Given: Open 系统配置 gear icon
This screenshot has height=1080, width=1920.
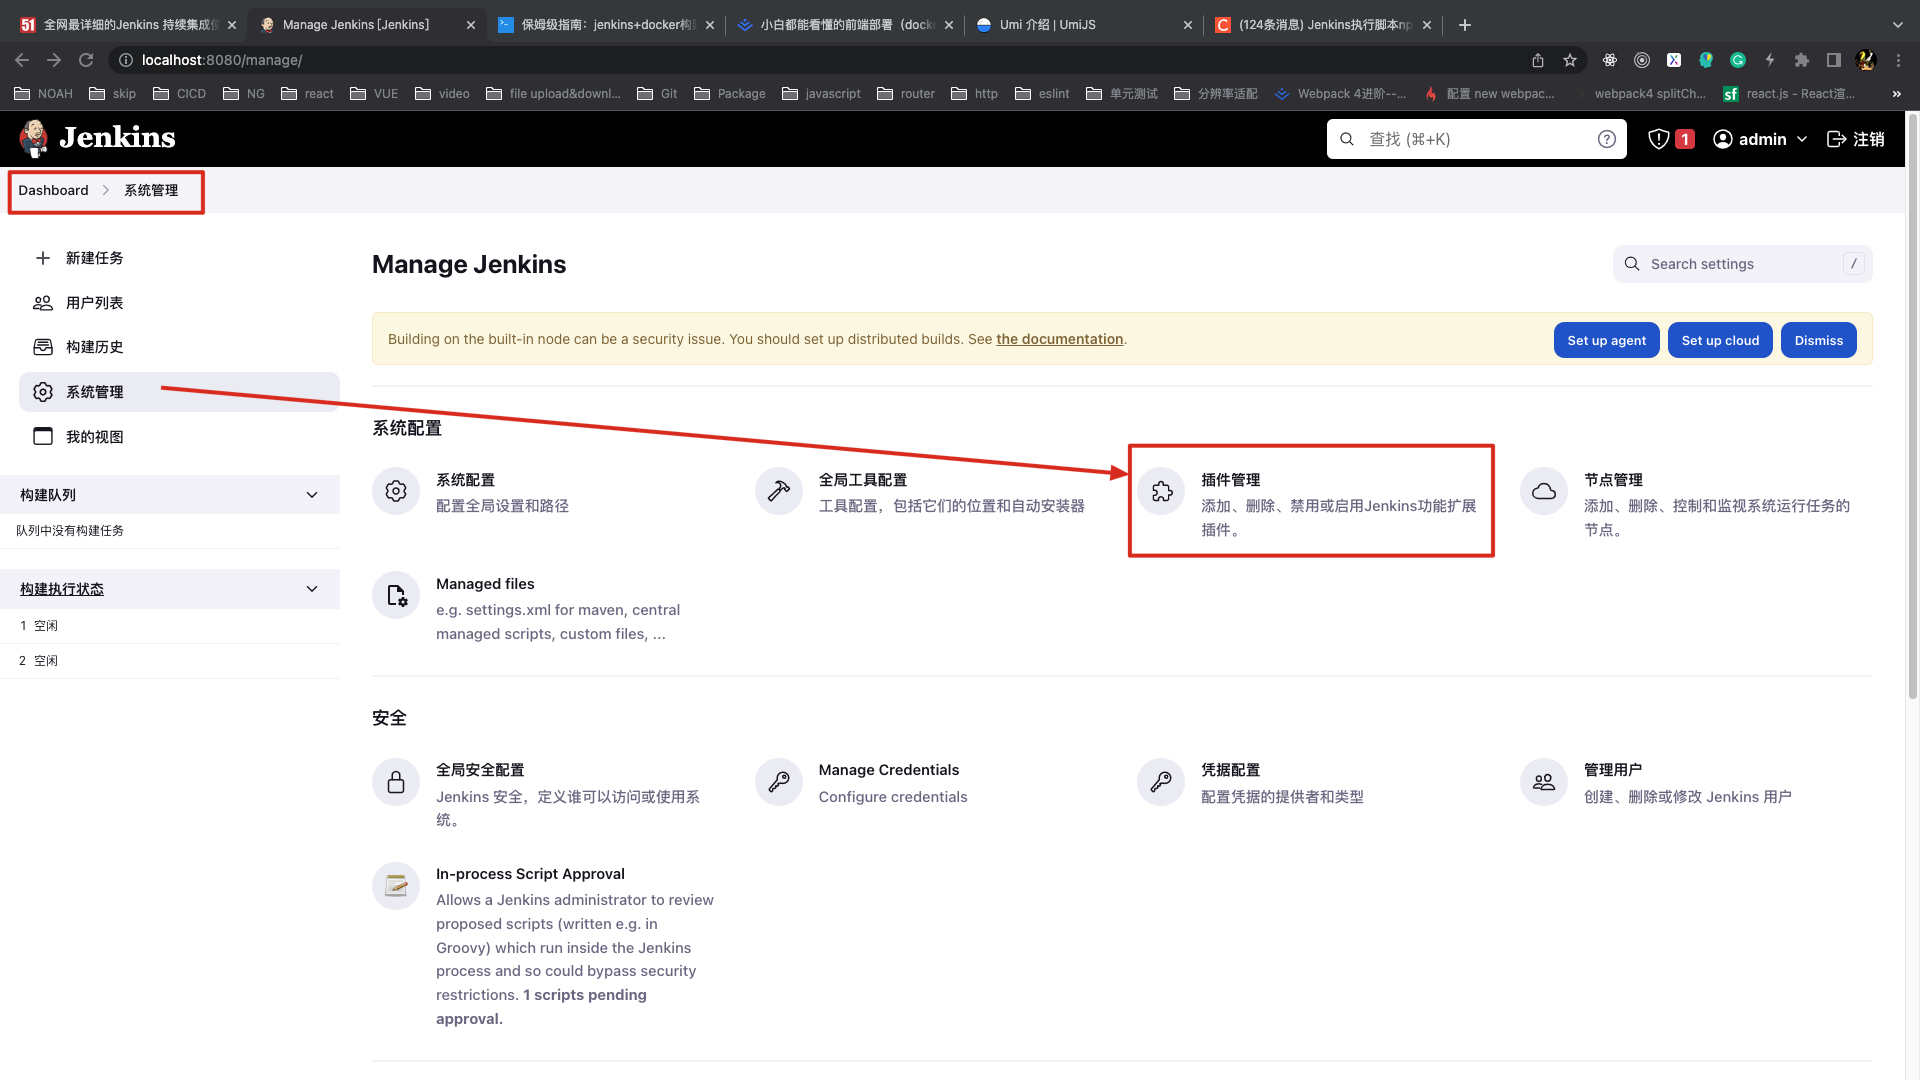Looking at the screenshot, I should [x=396, y=491].
